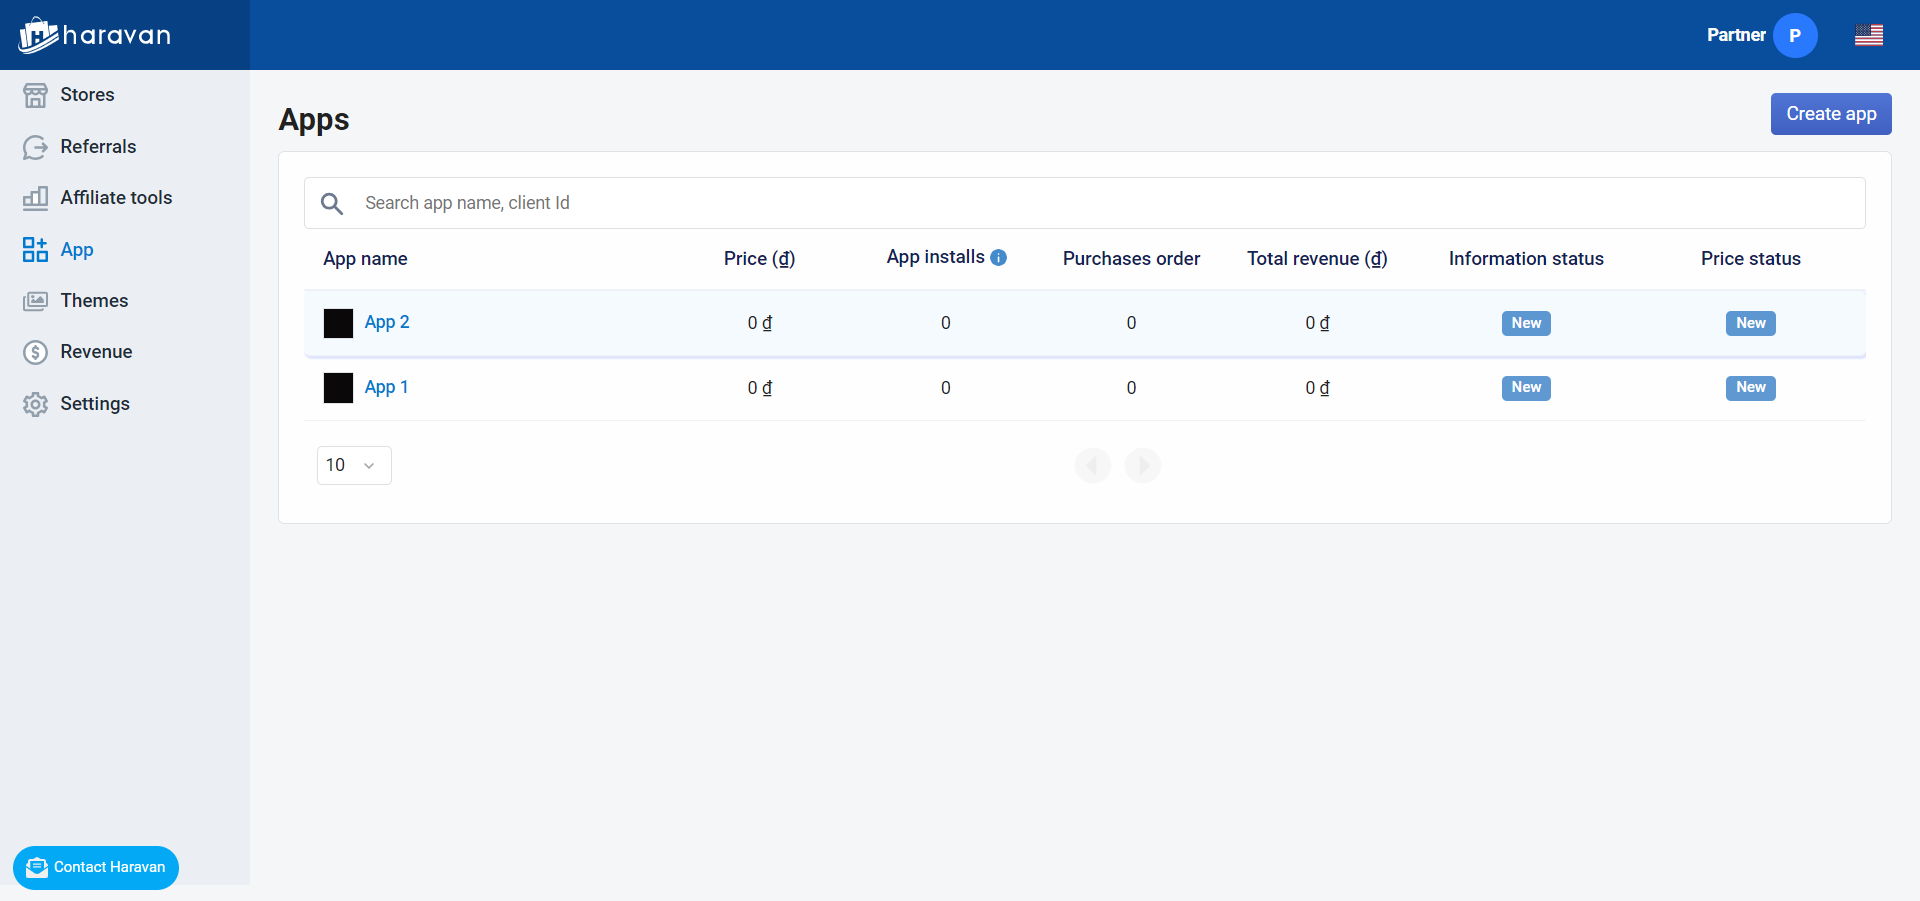Viewport: 1920px width, 901px height.
Task: Open the App 2 link
Action: click(387, 322)
